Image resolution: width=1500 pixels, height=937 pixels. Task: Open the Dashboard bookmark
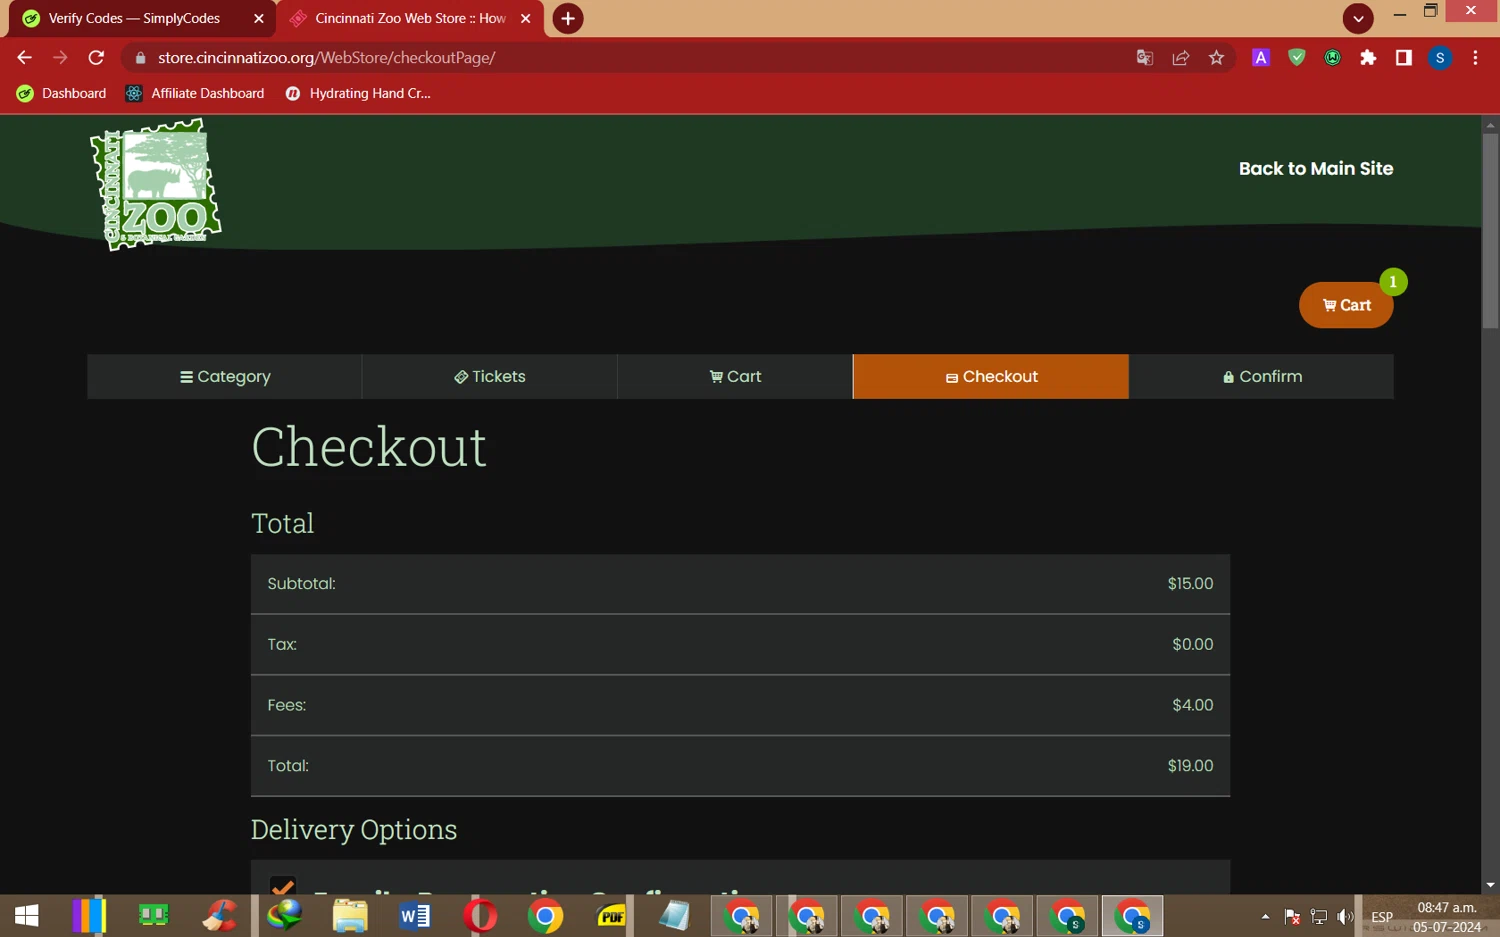(x=62, y=93)
